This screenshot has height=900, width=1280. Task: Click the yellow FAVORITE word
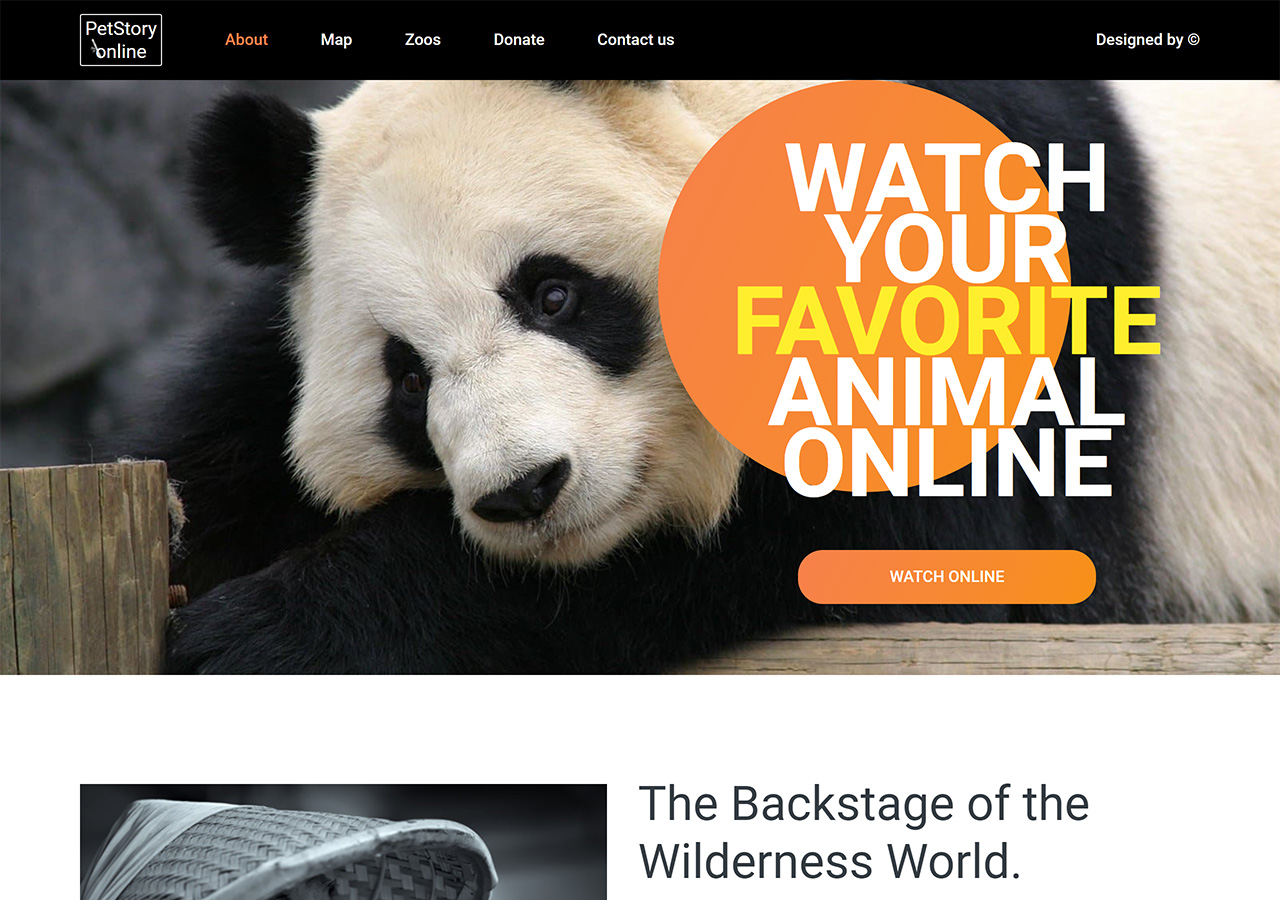(948, 322)
